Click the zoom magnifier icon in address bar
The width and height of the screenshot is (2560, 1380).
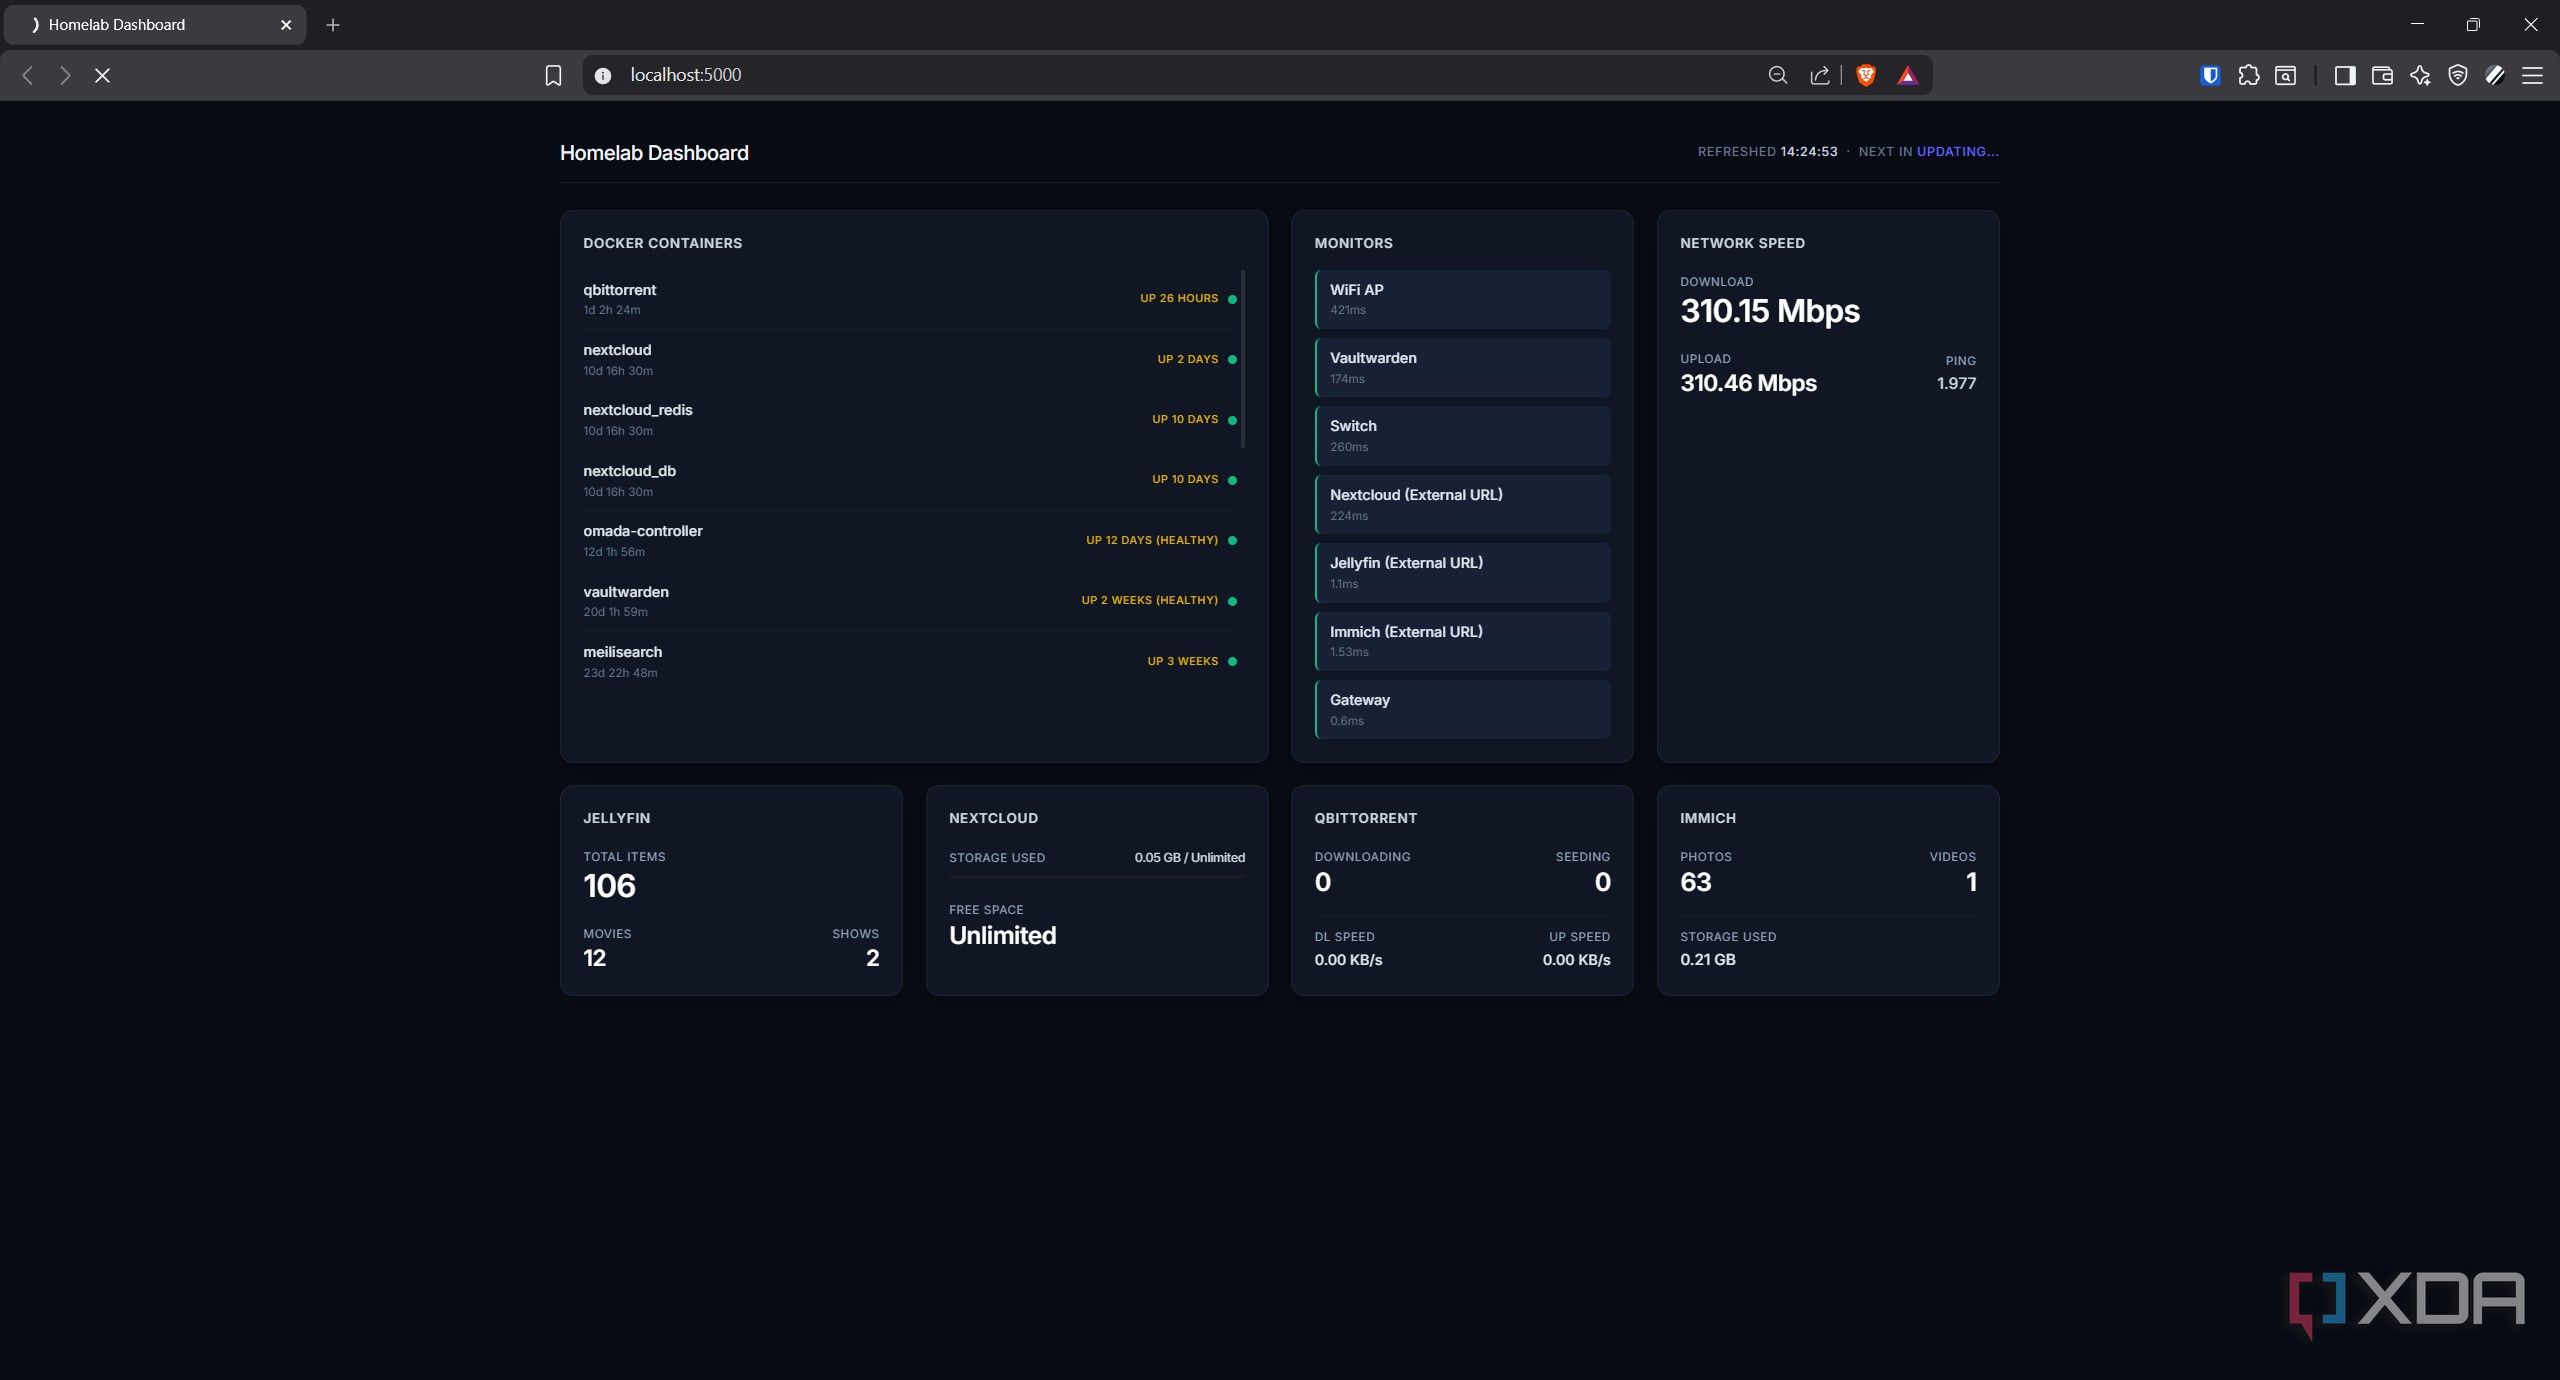(x=1777, y=75)
